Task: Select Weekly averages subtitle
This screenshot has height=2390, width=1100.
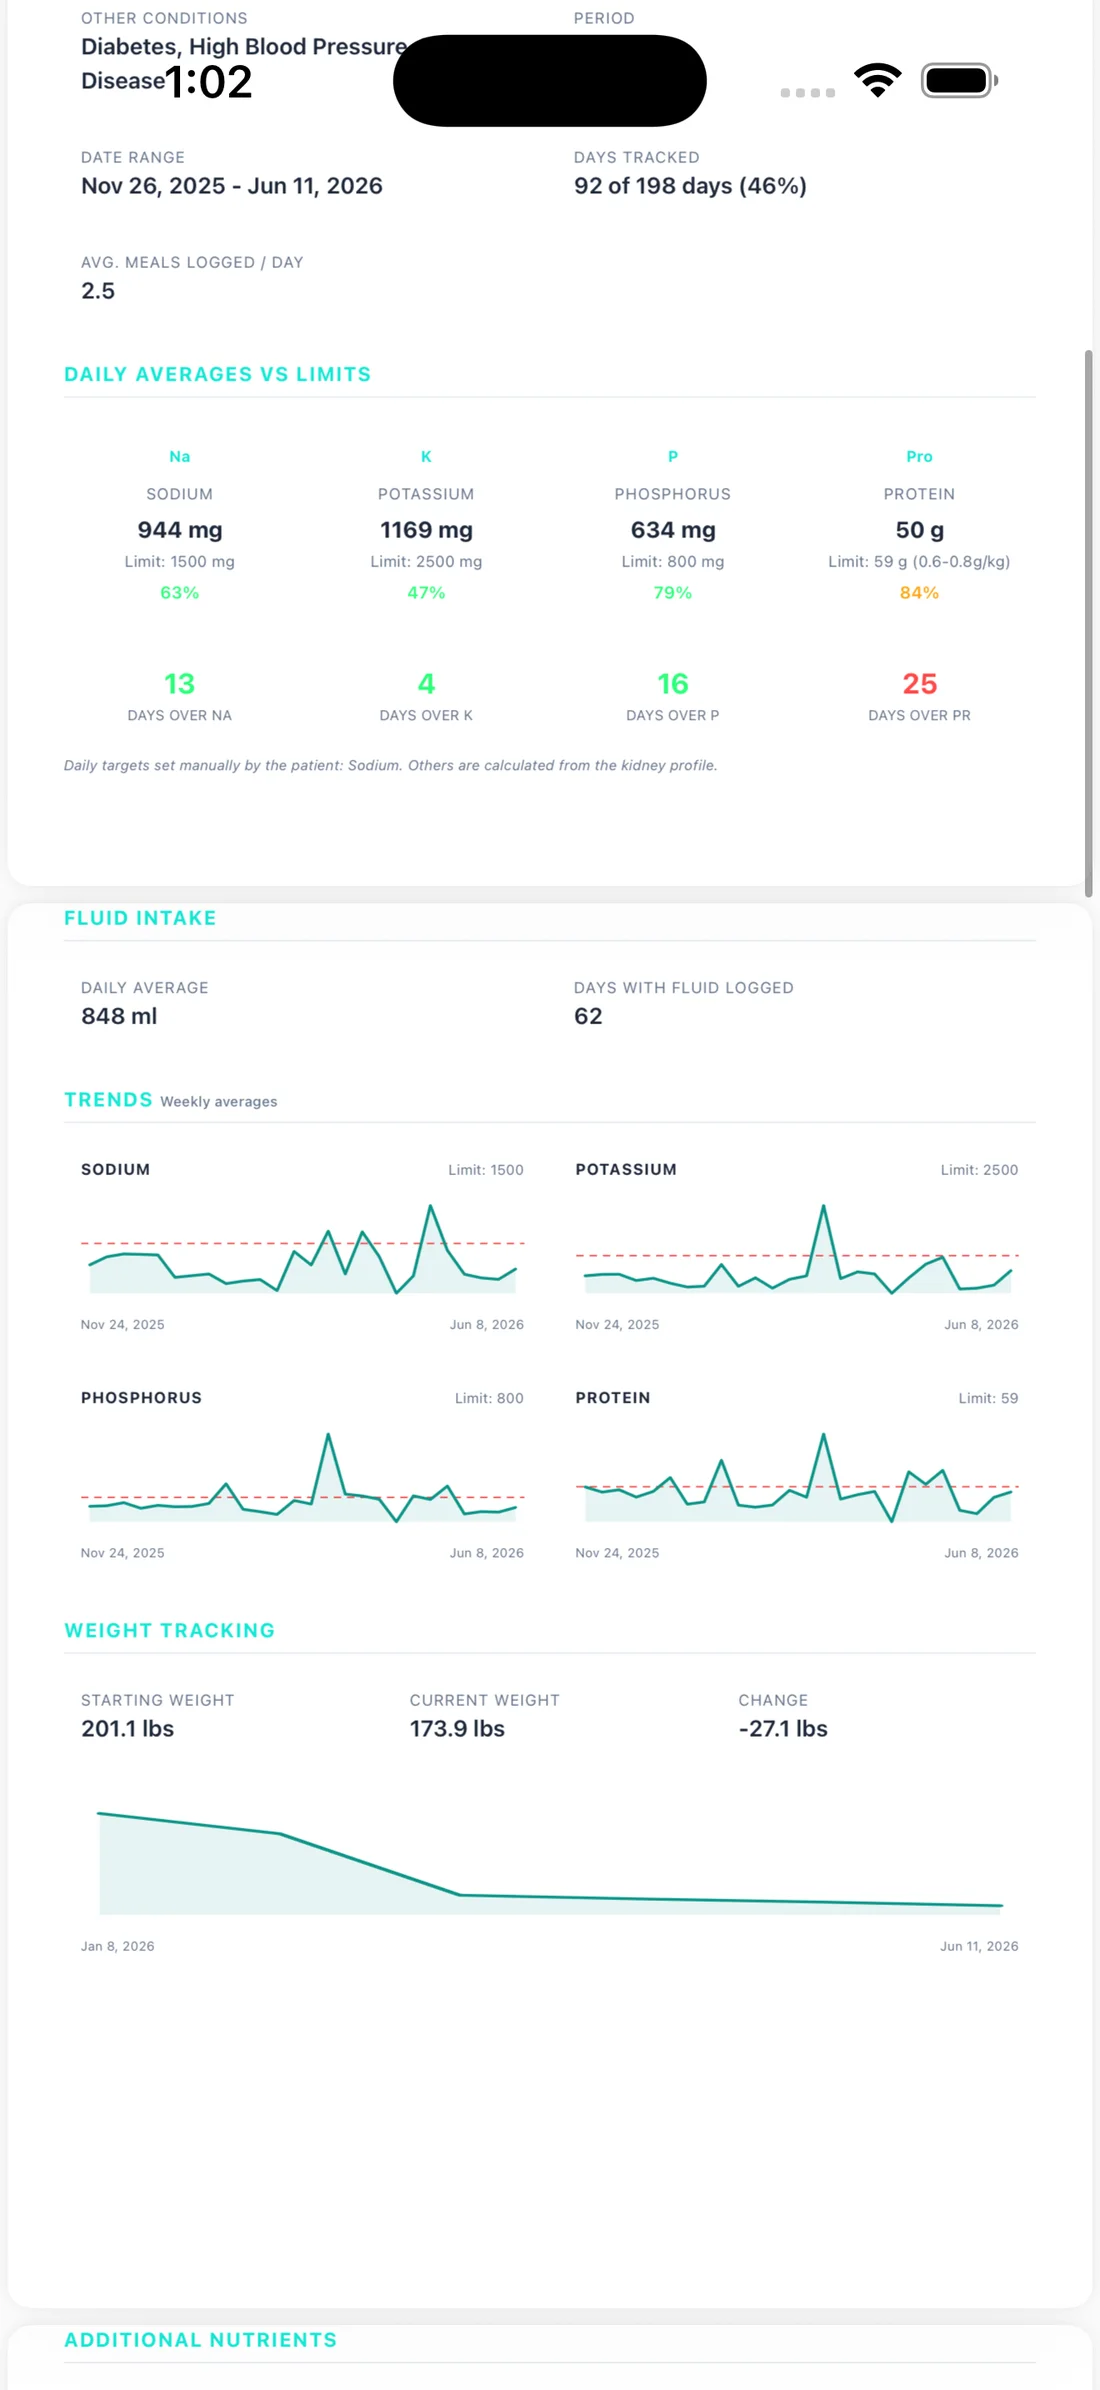Action: point(219,1102)
